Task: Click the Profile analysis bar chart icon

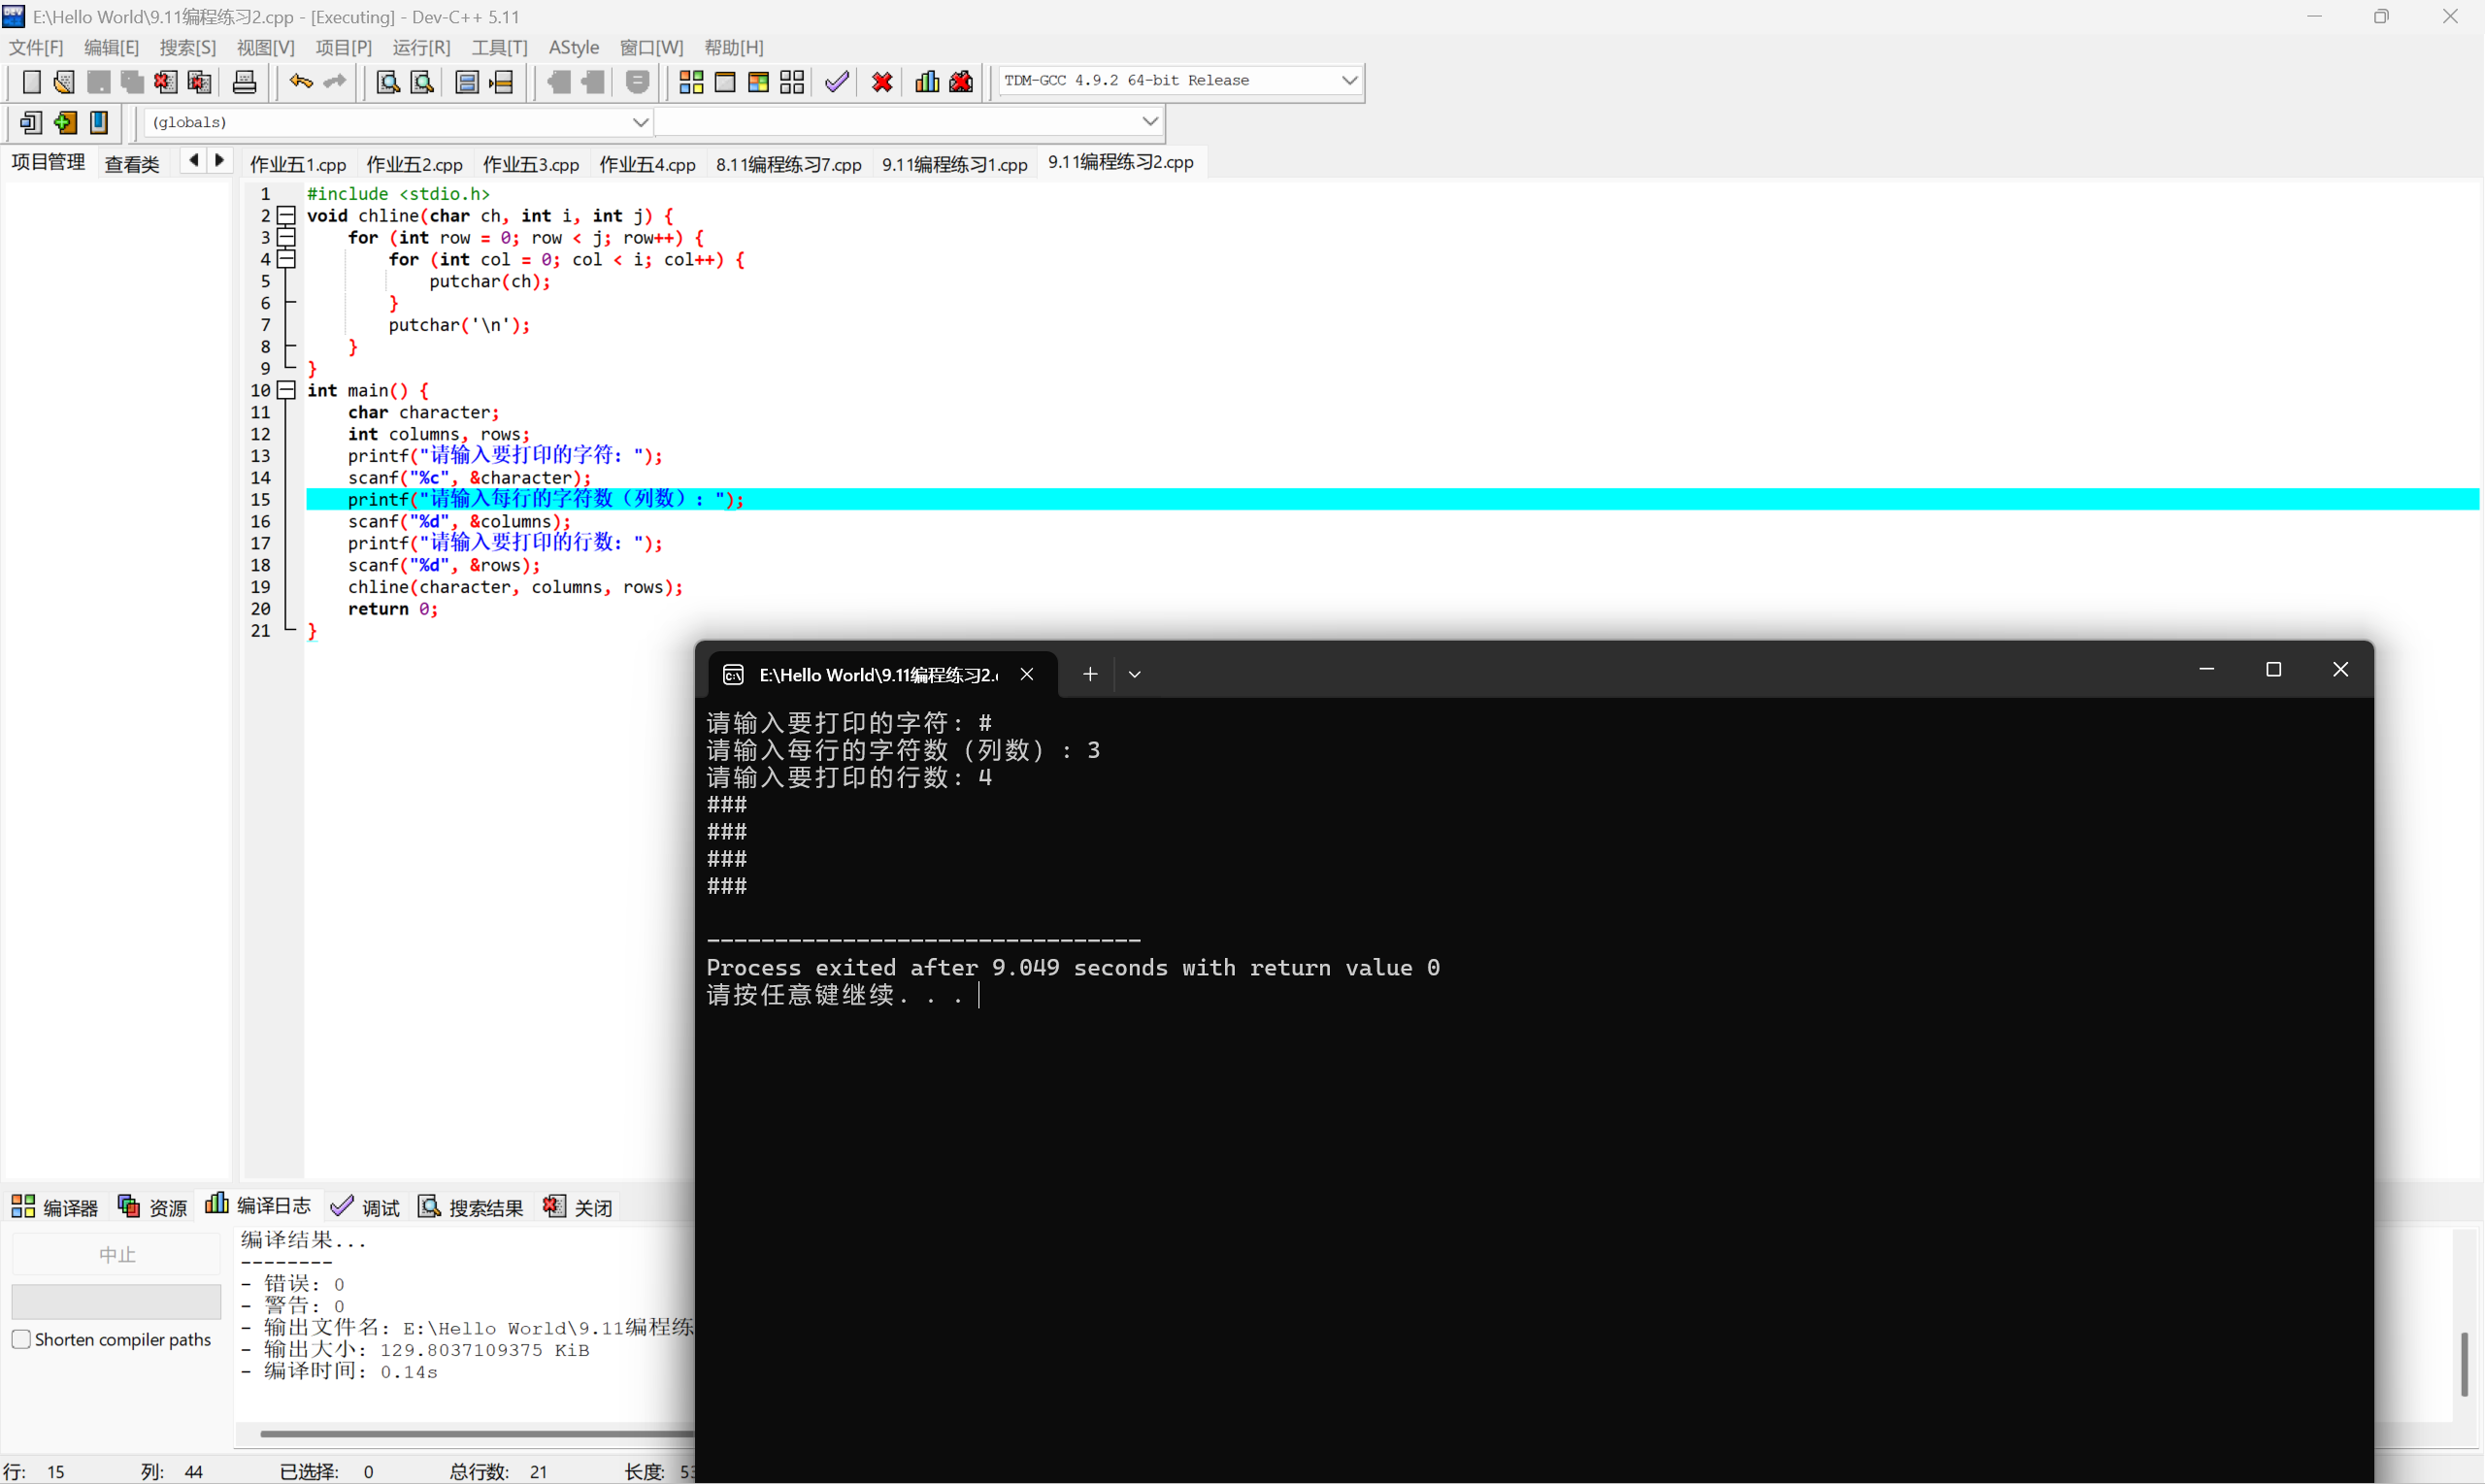Action: 927,82
